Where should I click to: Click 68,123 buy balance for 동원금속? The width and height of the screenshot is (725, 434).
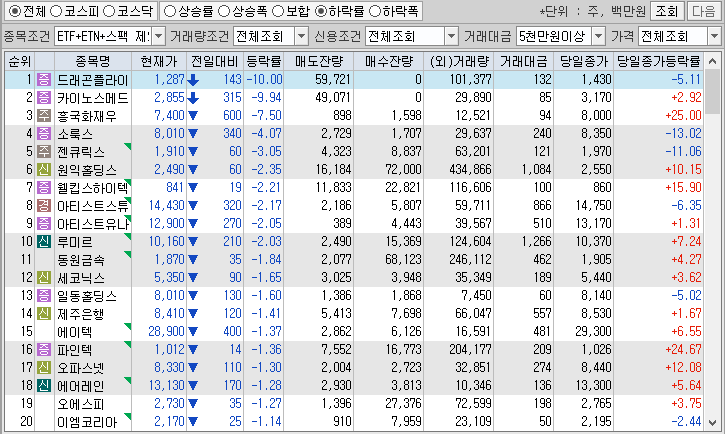[403, 260]
